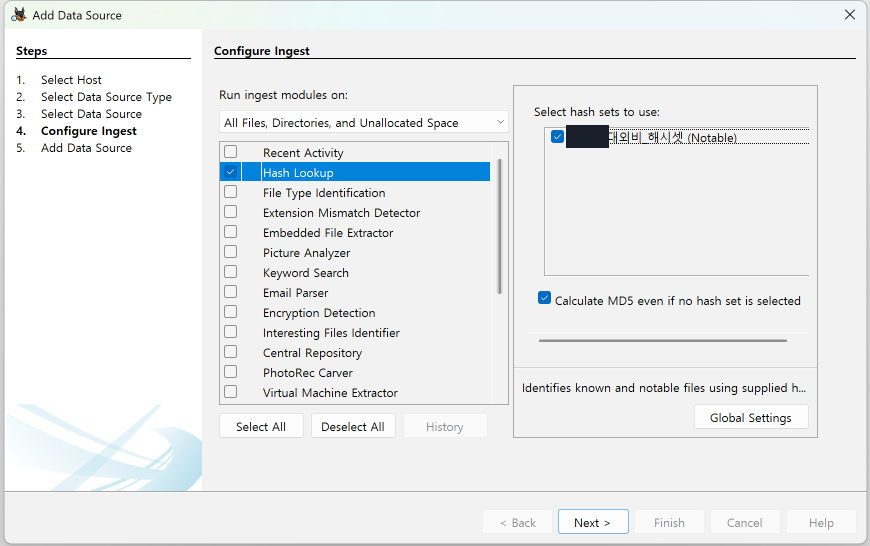The image size is (870, 546).
Task: Select the Encryption Detection module label
Action: [319, 312]
